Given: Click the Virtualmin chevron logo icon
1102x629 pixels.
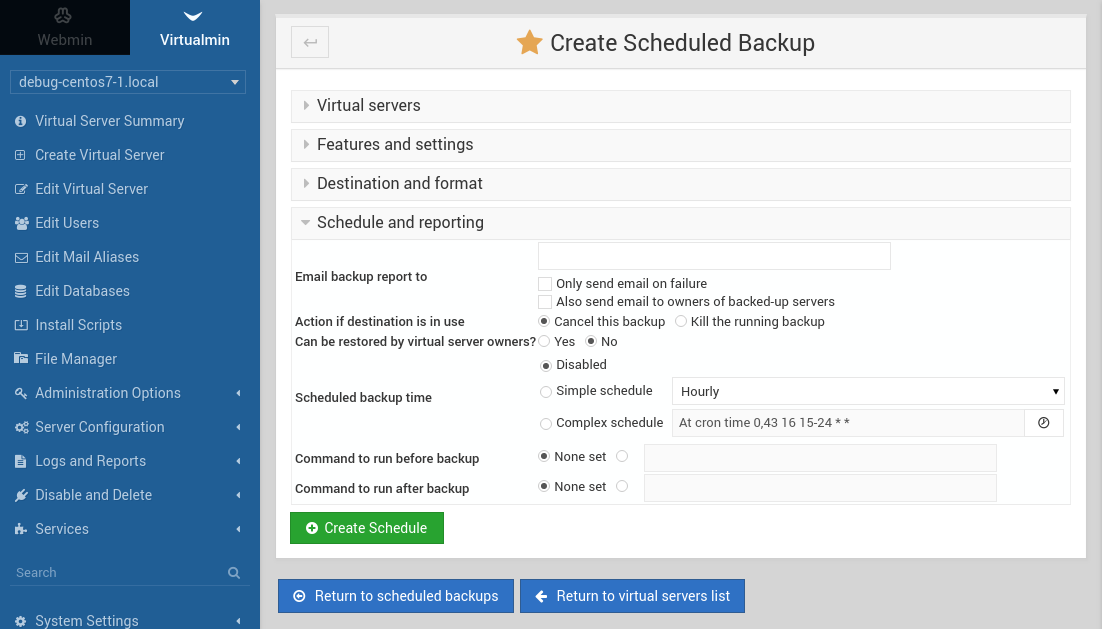Looking at the screenshot, I should tap(193, 15).
